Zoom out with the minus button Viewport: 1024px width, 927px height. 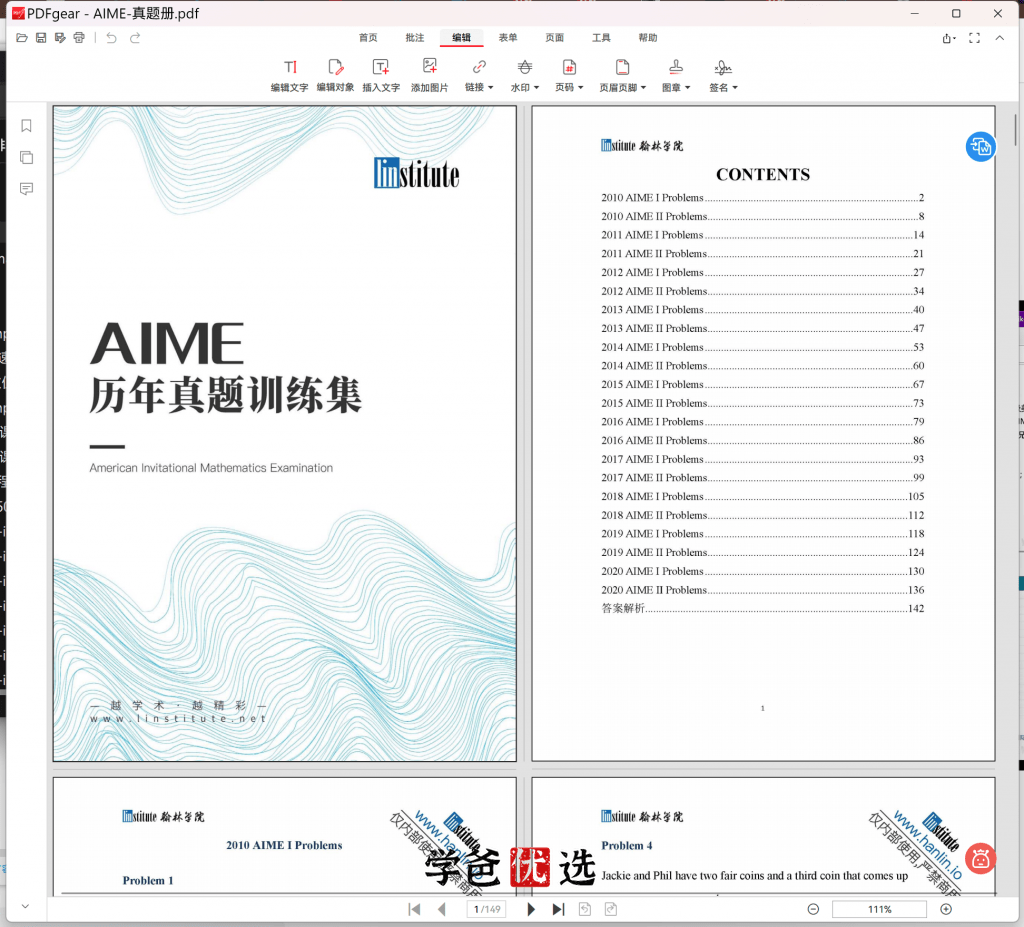813,909
